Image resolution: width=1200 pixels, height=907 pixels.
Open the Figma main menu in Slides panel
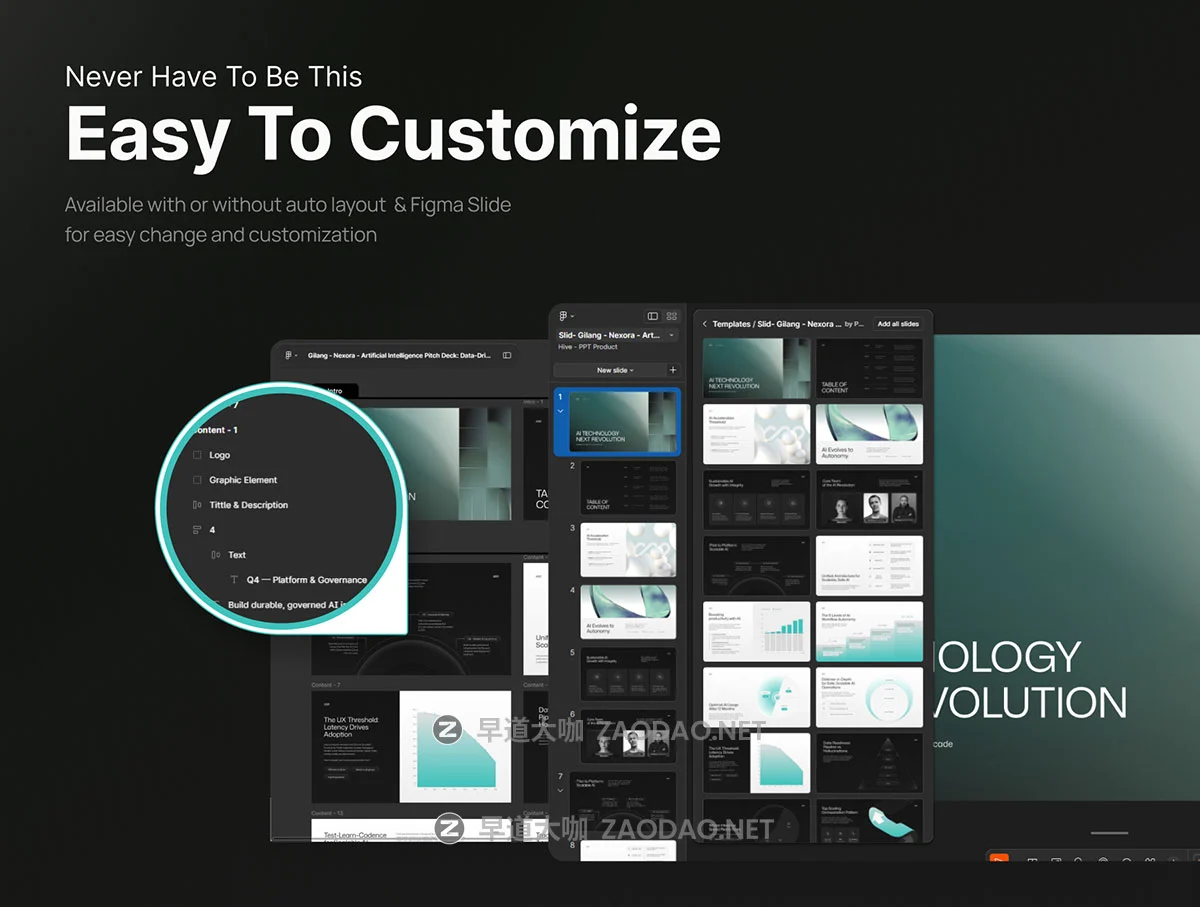565,316
